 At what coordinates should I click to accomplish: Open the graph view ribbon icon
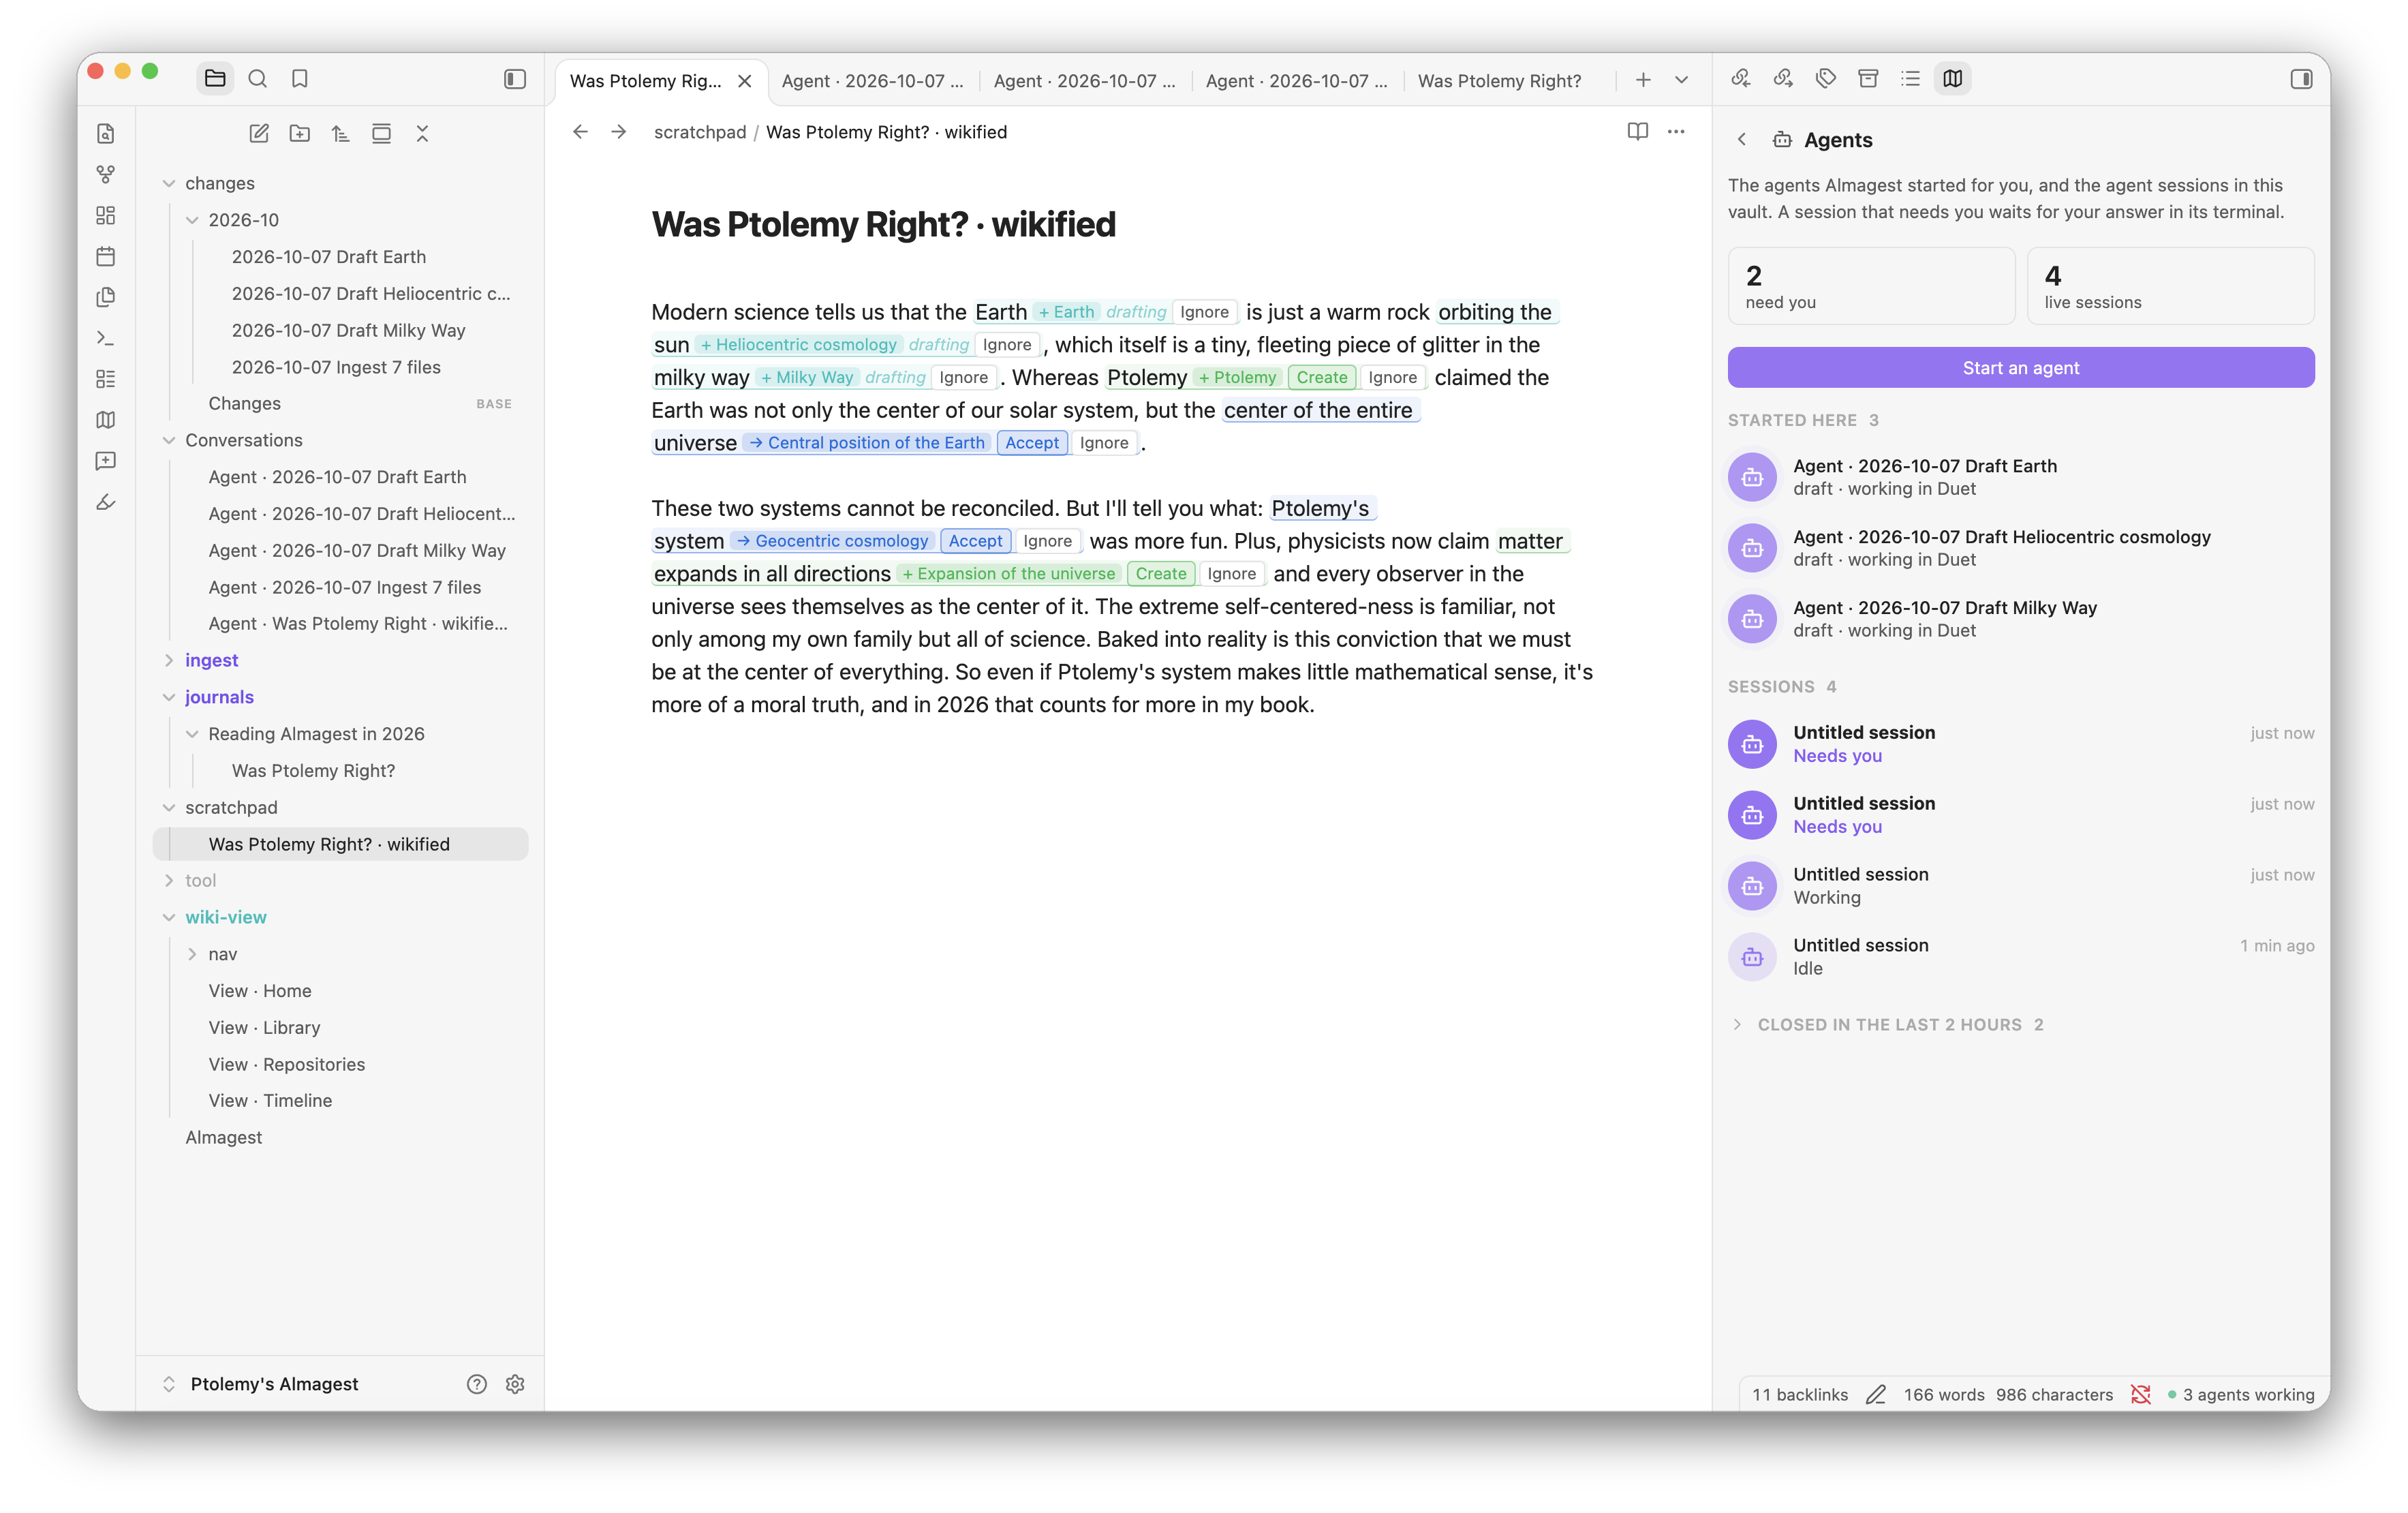click(105, 175)
